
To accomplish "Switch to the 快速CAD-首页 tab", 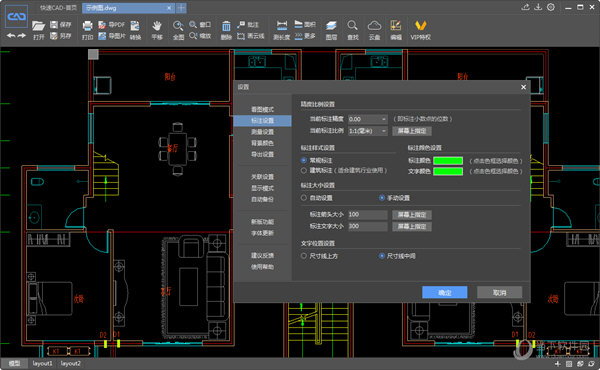I will (x=58, y=8).
